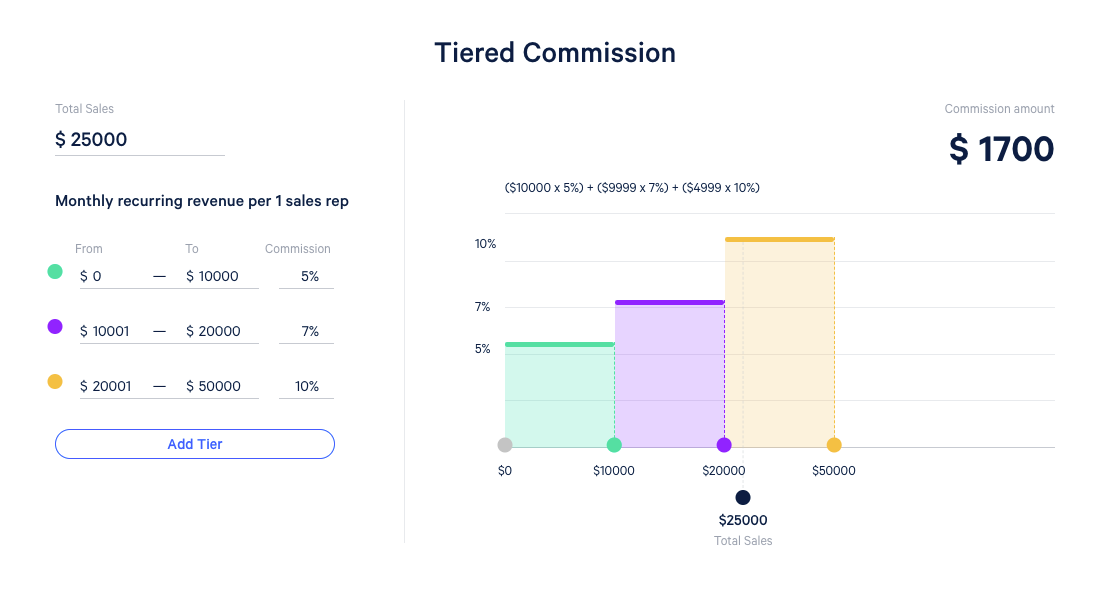Click the yellow third-tier indicator dot
1115x590 pixels.
click(x=55, y=381)
